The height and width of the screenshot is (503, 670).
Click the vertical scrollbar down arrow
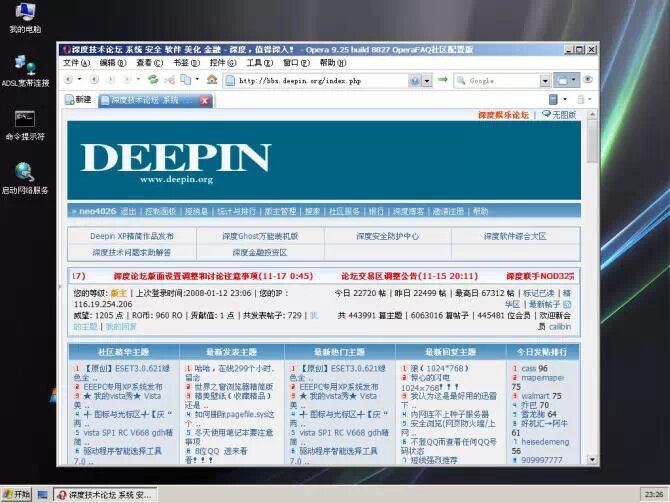592,460
